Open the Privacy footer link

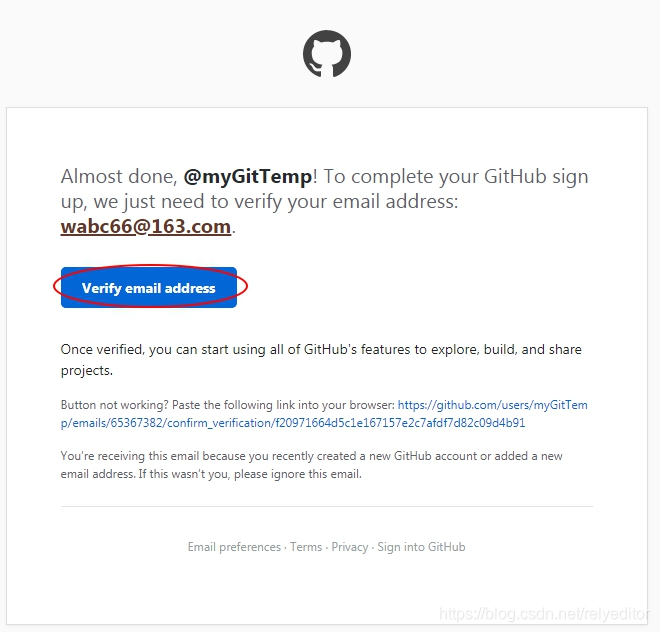click(350, 547)
